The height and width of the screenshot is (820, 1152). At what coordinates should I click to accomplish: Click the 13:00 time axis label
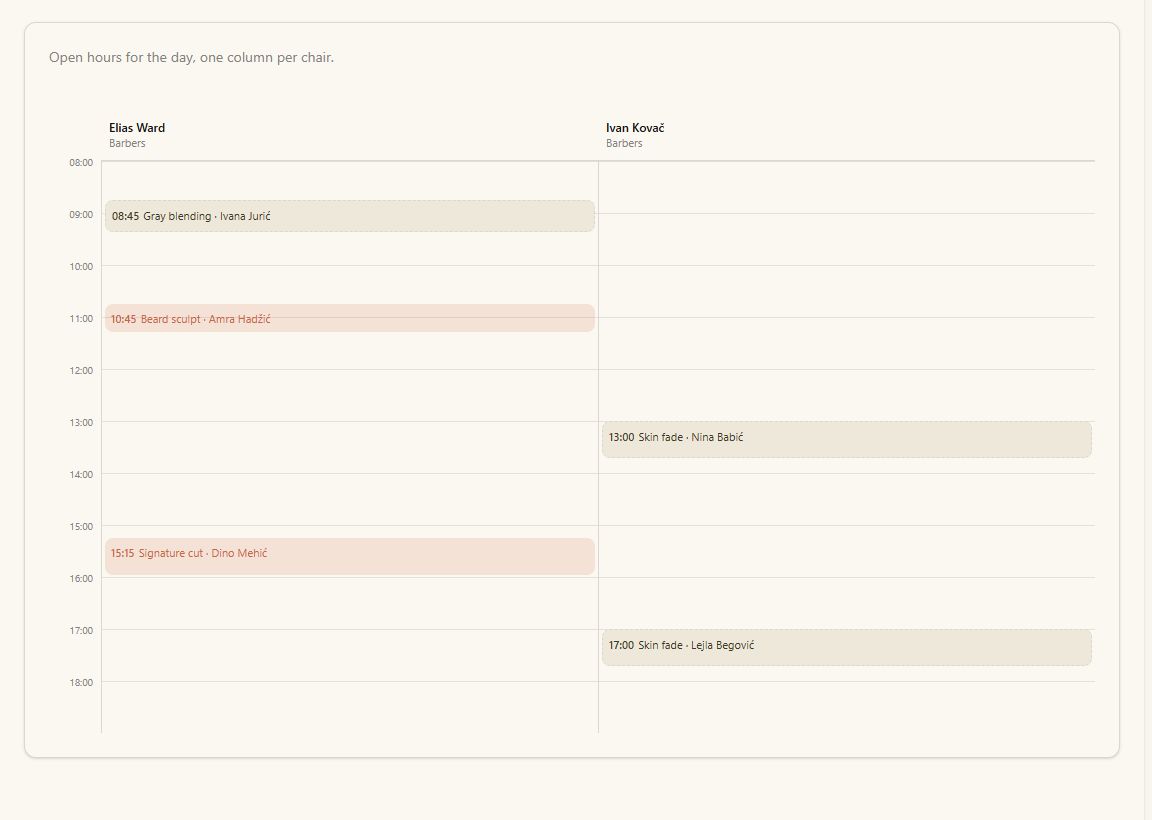(82, 422)
